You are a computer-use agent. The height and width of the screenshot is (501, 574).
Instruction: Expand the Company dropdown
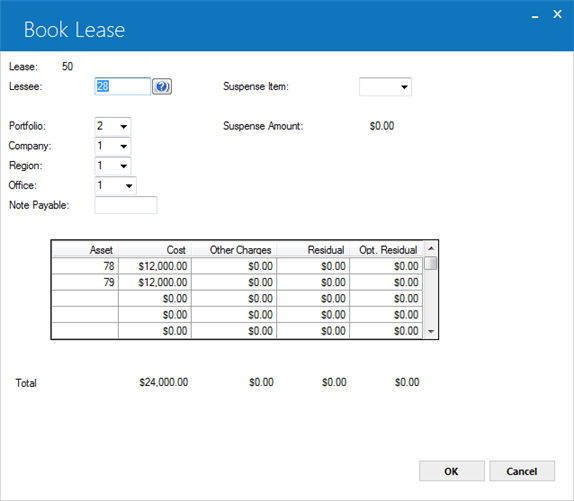pos(113,146)
